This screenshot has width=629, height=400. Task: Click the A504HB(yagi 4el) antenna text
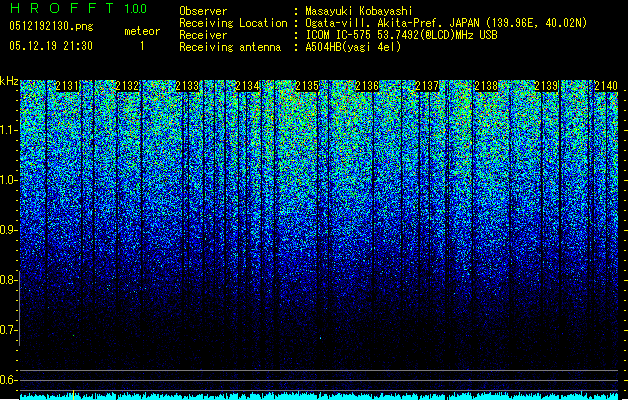pos(353,47)
